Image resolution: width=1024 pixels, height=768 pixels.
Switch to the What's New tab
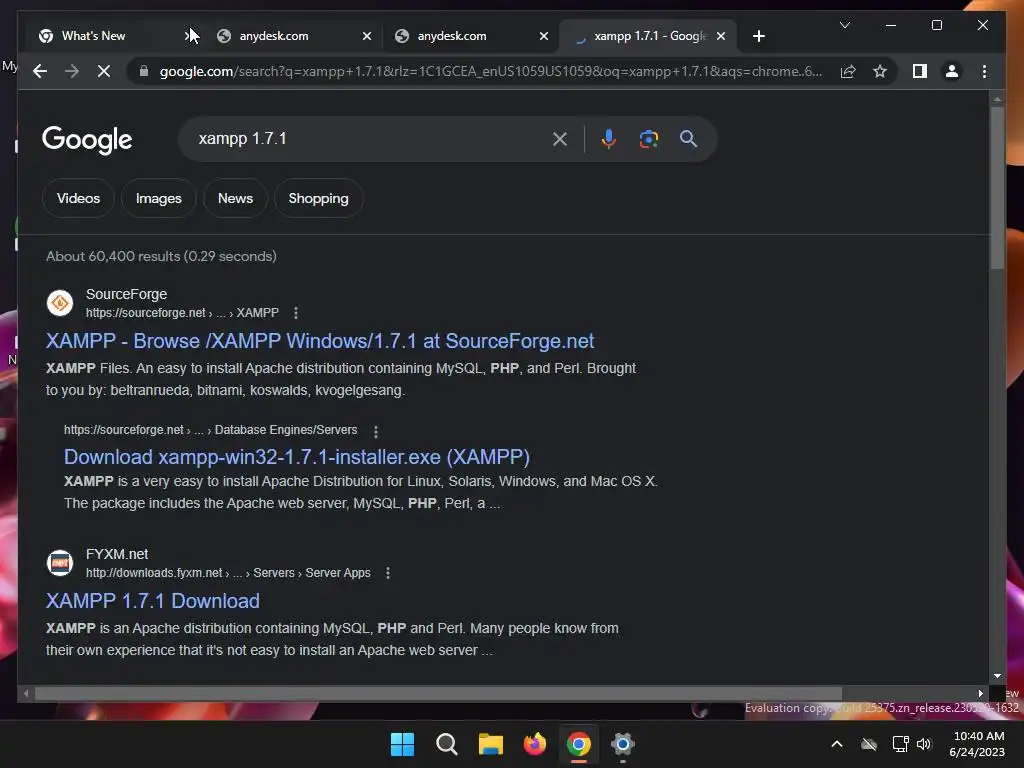93,36
